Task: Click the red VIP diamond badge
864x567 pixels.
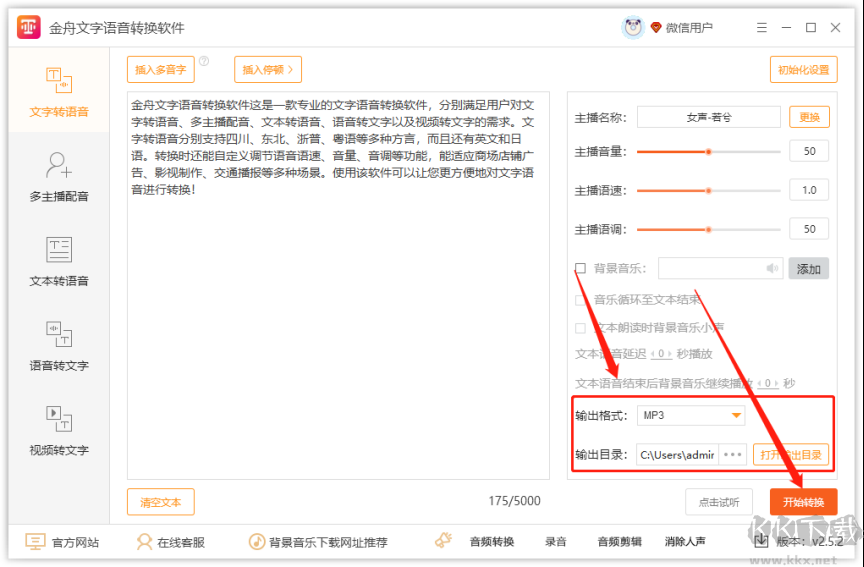Action: pyautogui.click(x=656, y=27)
